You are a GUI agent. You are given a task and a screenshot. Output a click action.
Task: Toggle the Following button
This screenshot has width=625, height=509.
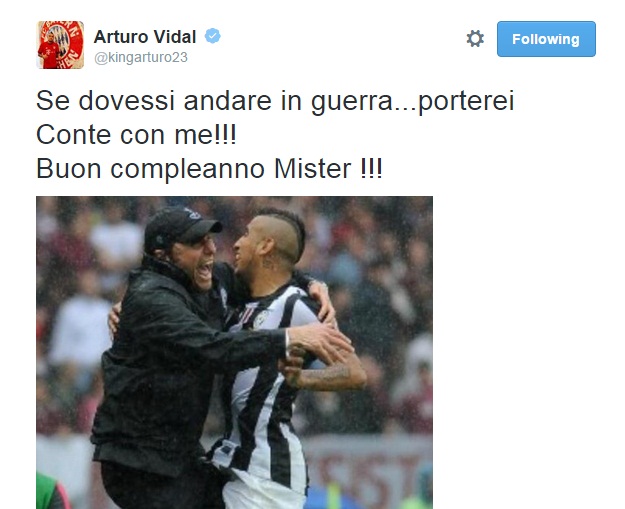(x=546, y=39)
